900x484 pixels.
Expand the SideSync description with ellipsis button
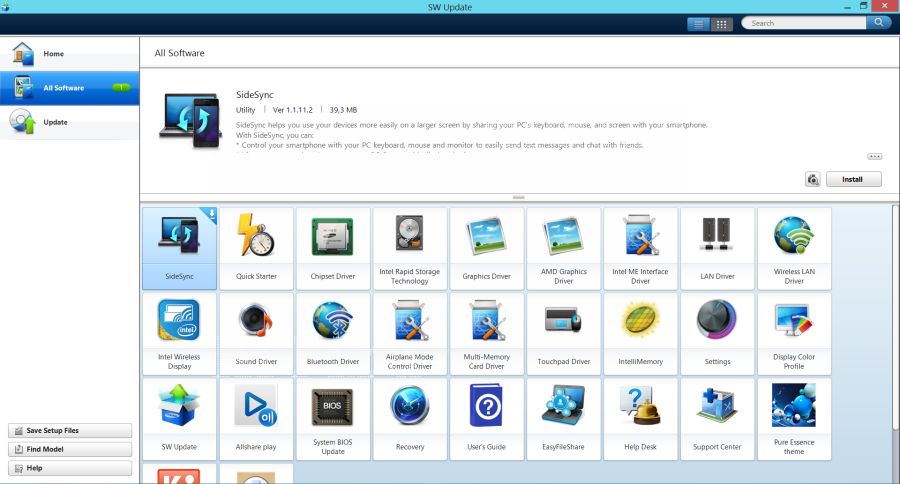[874, 157]
